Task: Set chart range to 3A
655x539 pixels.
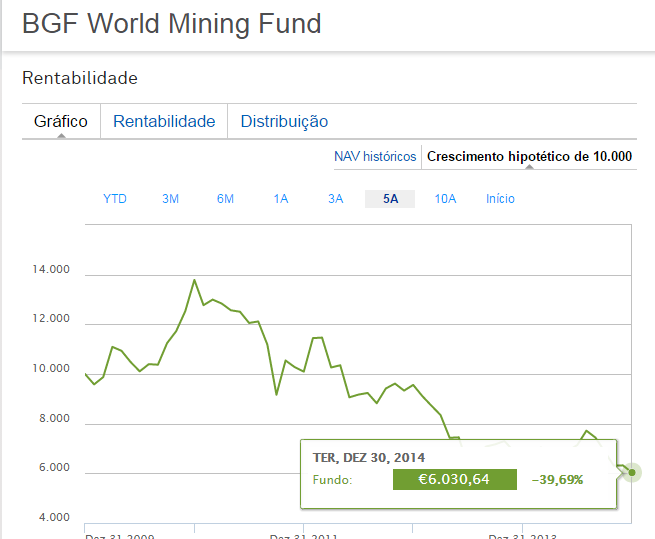Action: pos(335,198)
